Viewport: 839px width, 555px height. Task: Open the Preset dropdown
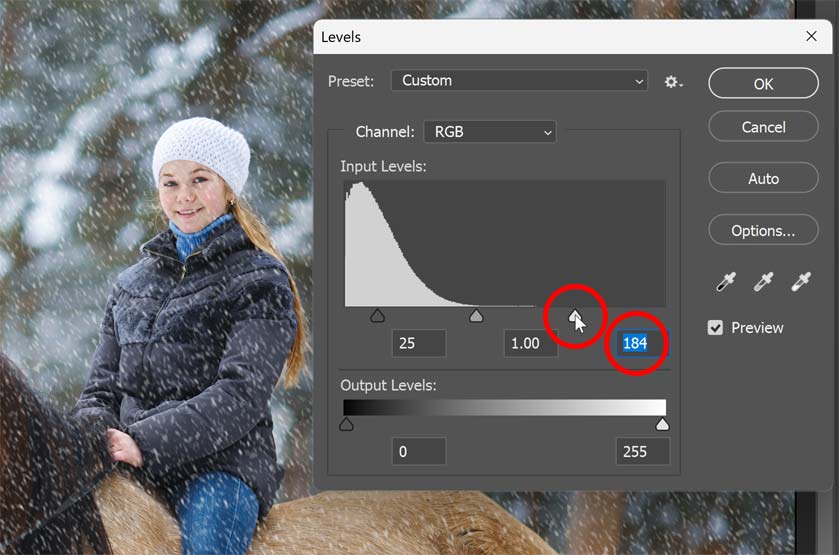point(519,81)
